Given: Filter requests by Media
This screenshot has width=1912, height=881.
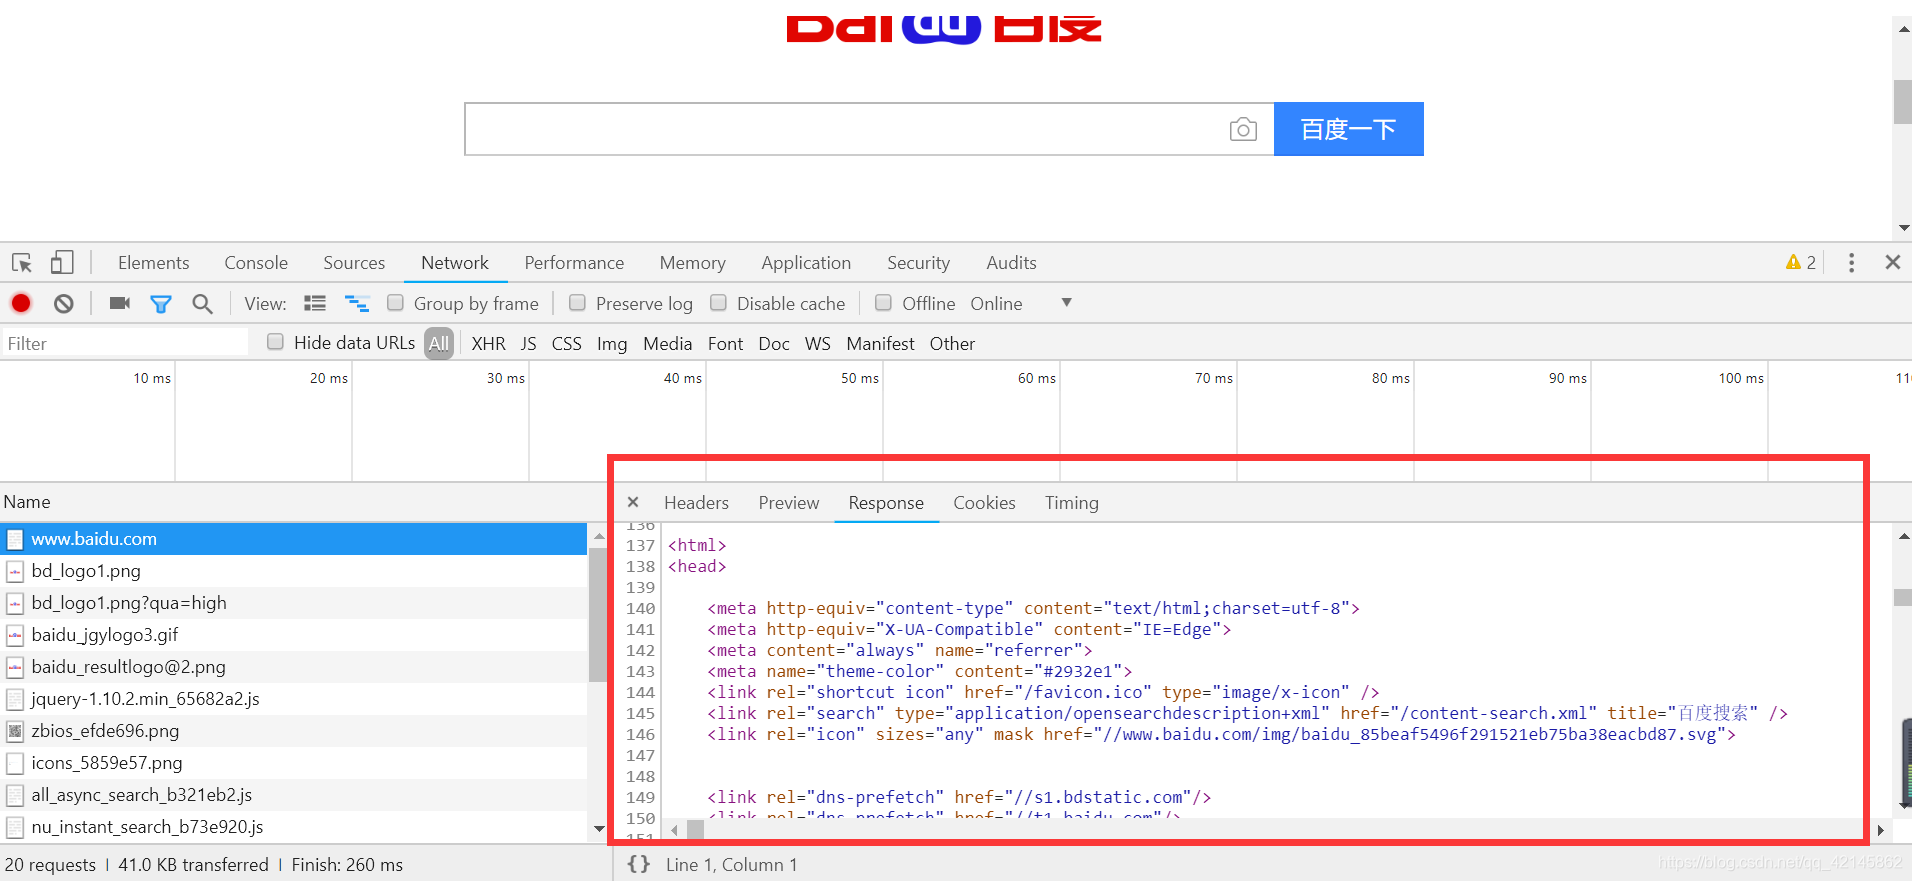Looking at the screenshot, I should pos(667,343).
